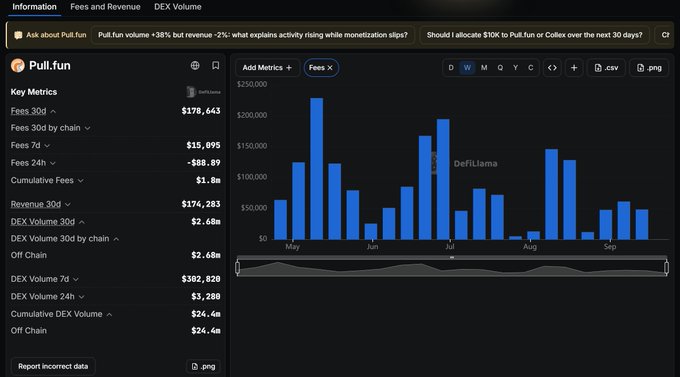Click the tallest bar just before Jul
Viewport: 680px width, 377px height.
(443, 179)
